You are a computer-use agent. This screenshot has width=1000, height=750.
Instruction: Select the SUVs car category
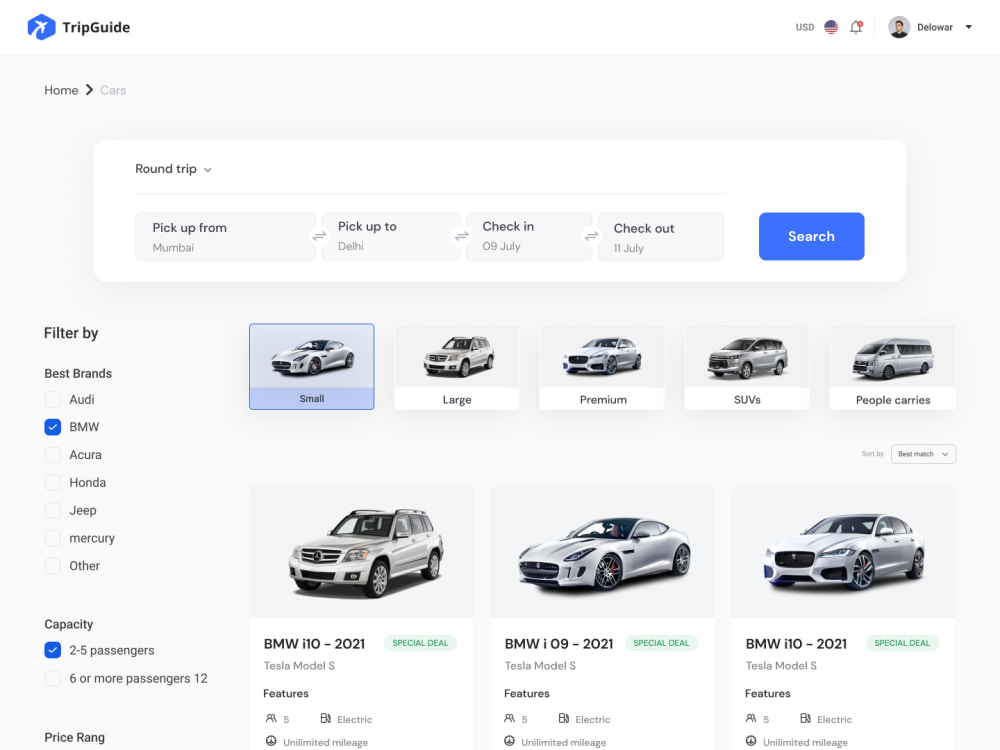tap(747, 367)
